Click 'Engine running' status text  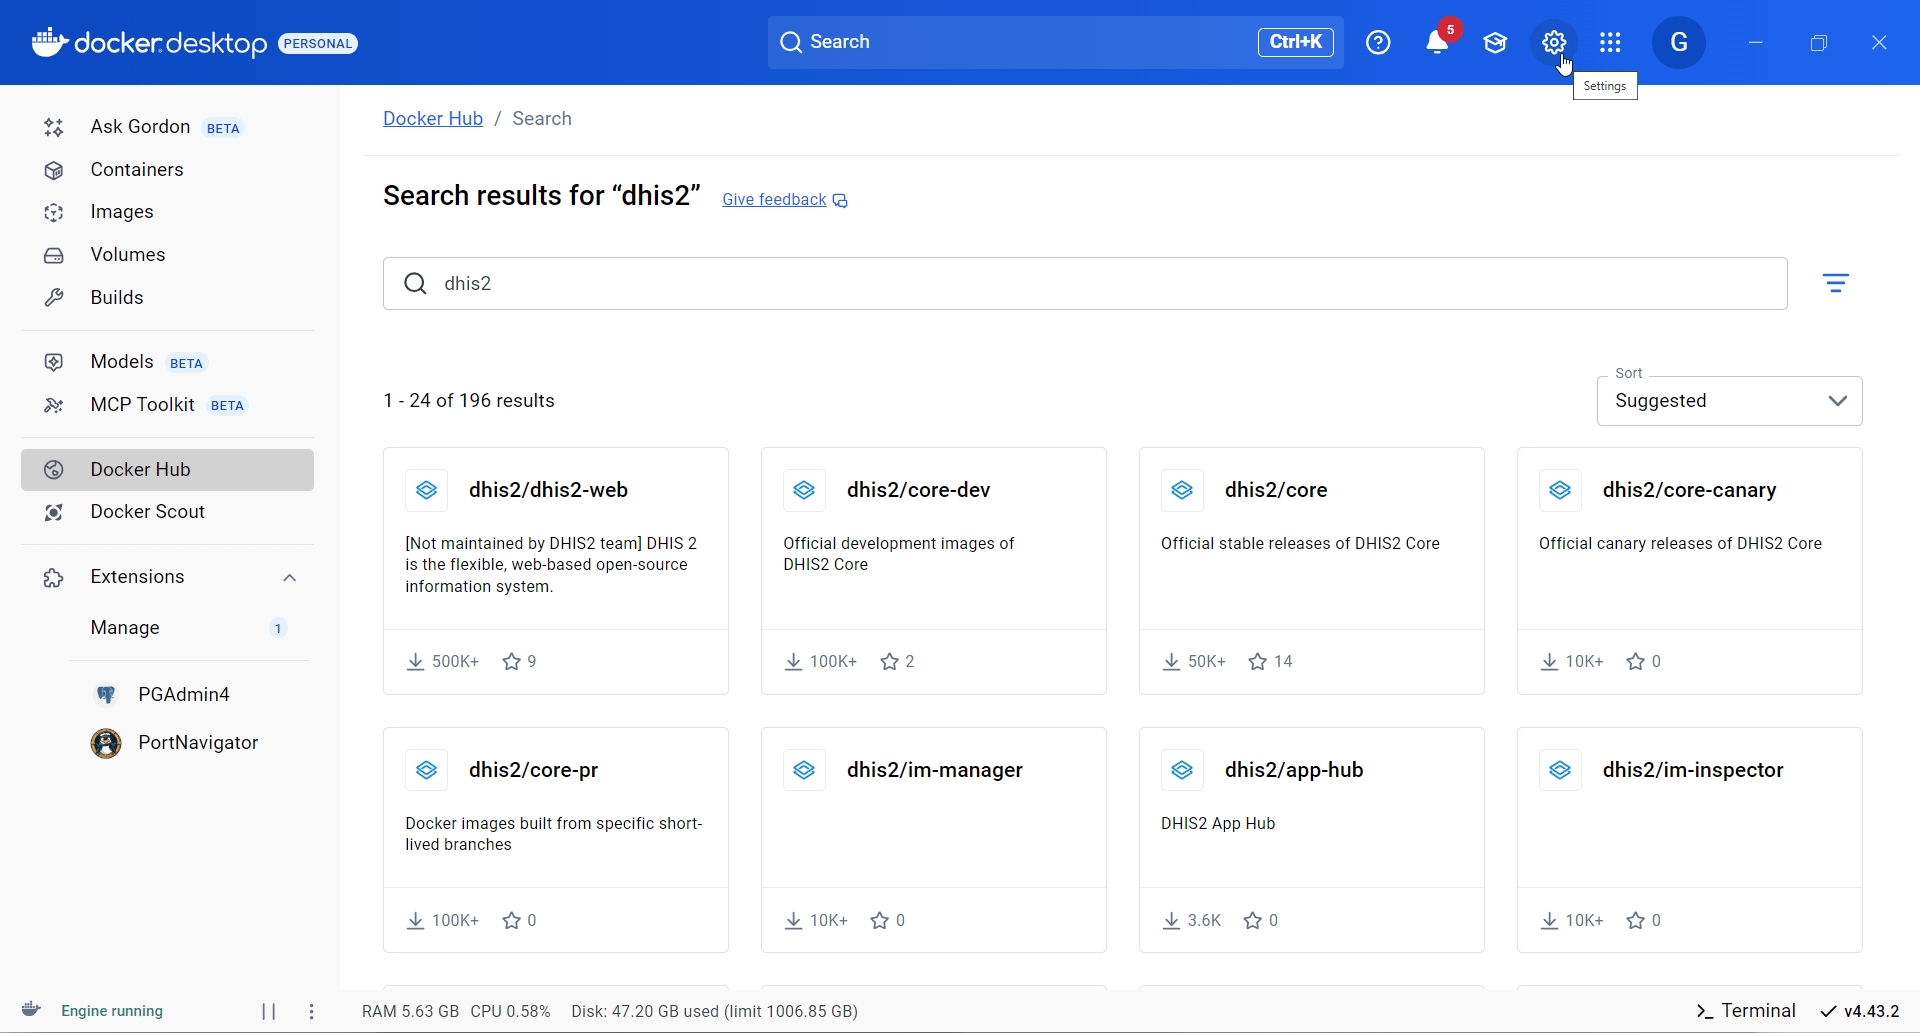point(112,1011)
